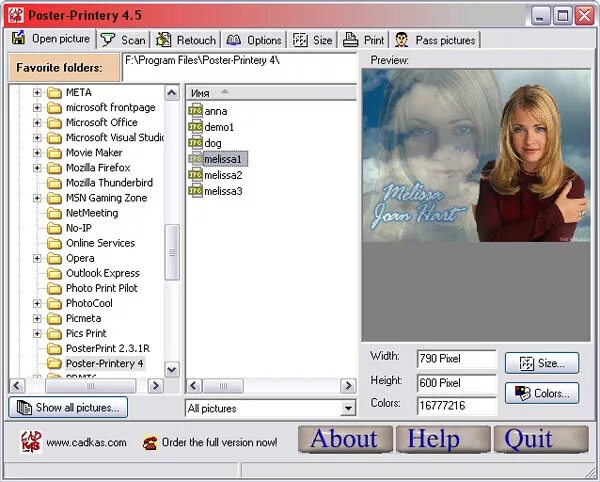This screenshot has width=600, height=482.
Task: Click the Colors... button
Action: click(x=542, y=393)
